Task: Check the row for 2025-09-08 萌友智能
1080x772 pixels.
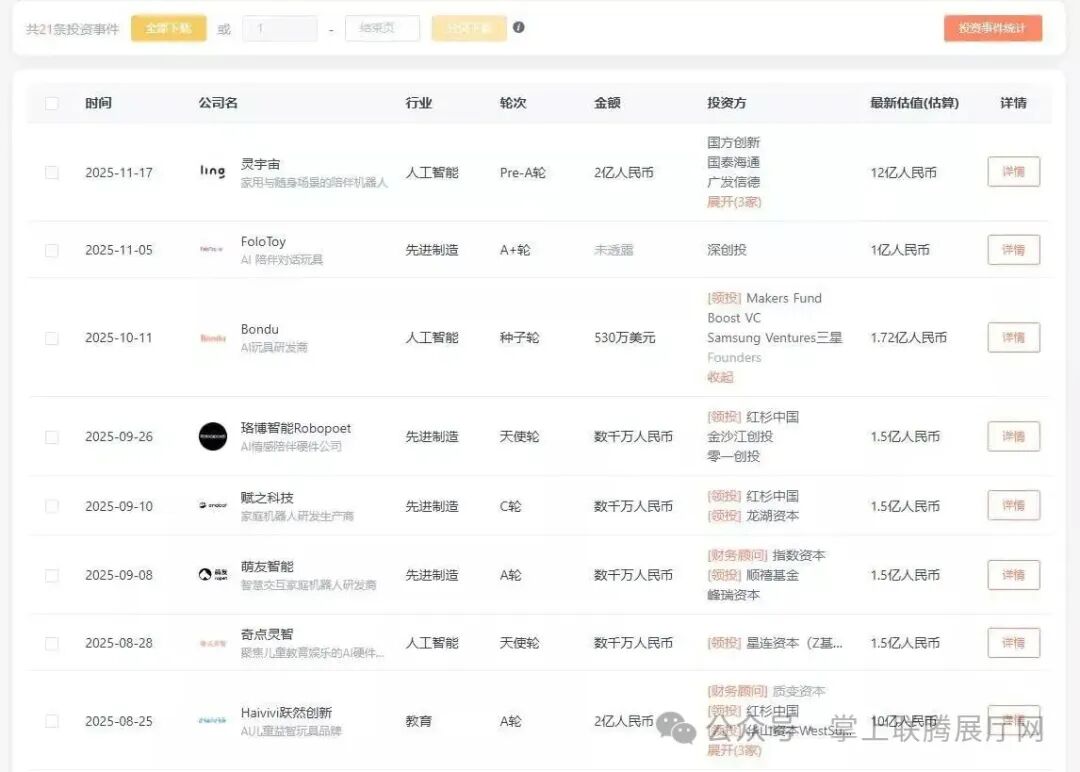Action: 52,575
